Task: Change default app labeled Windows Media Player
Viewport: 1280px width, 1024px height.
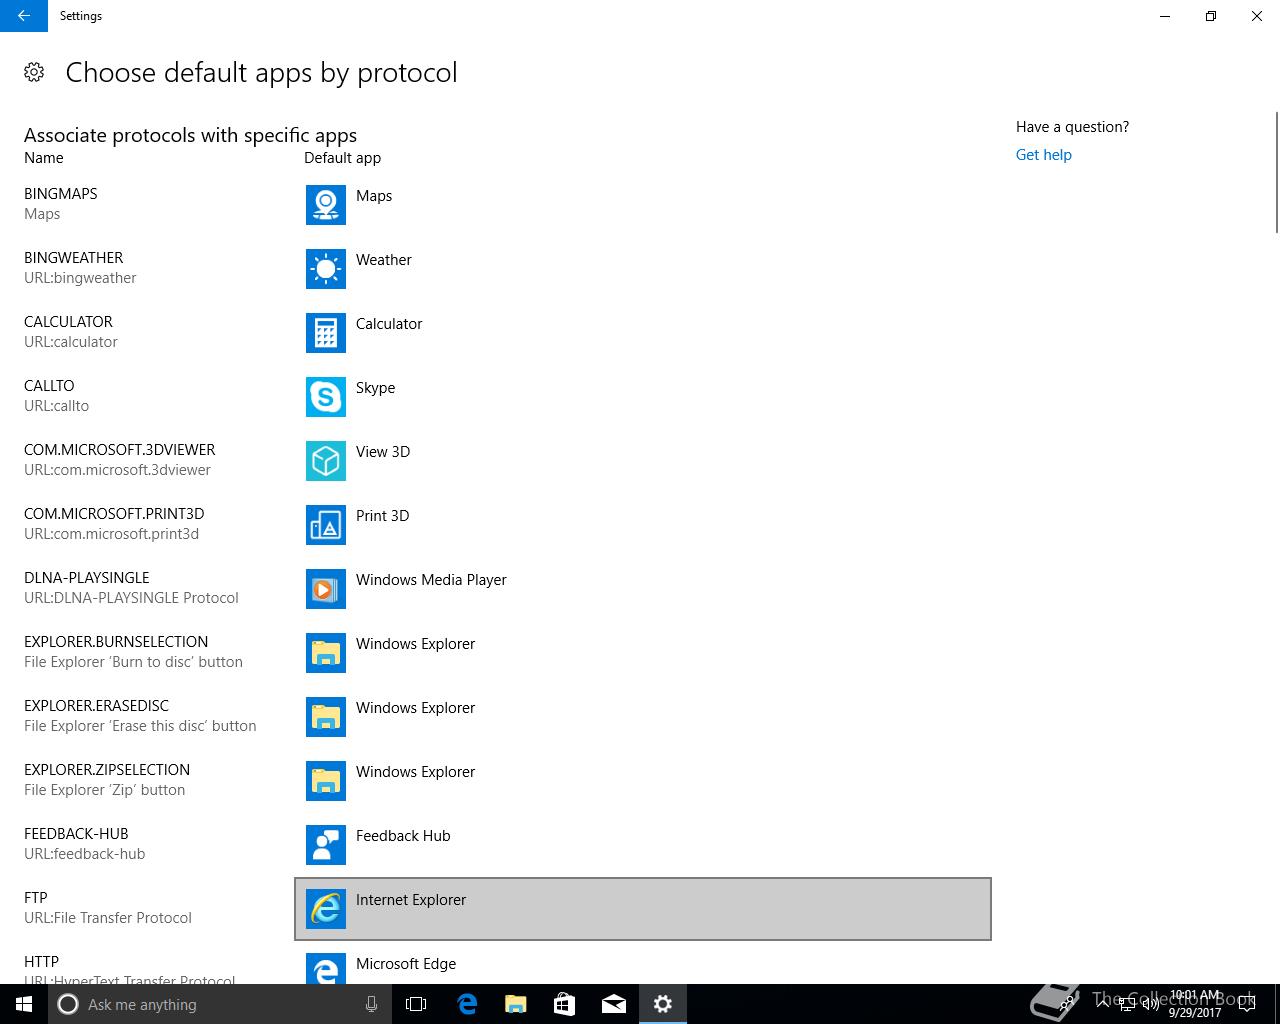Action: click(x=643, y=589)
